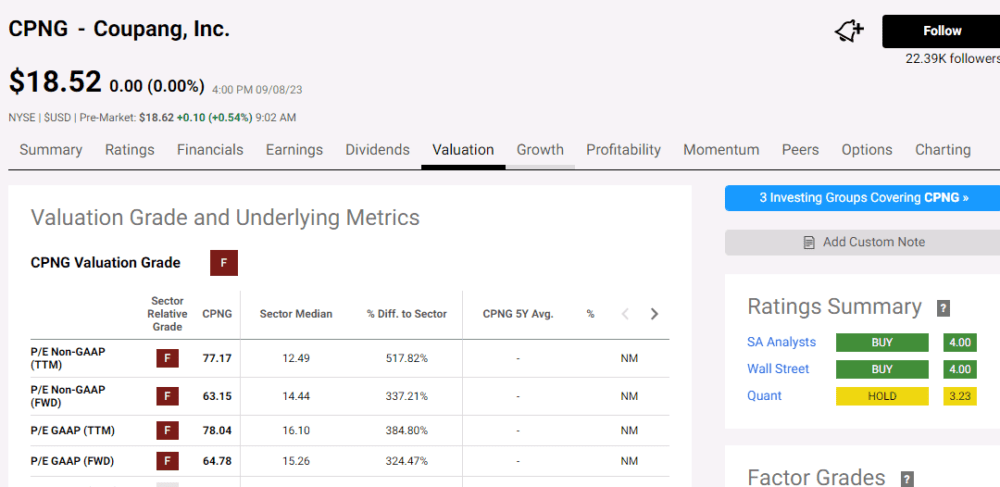Click P/E Non-GAAP (FWD) row label

[68, 396]
